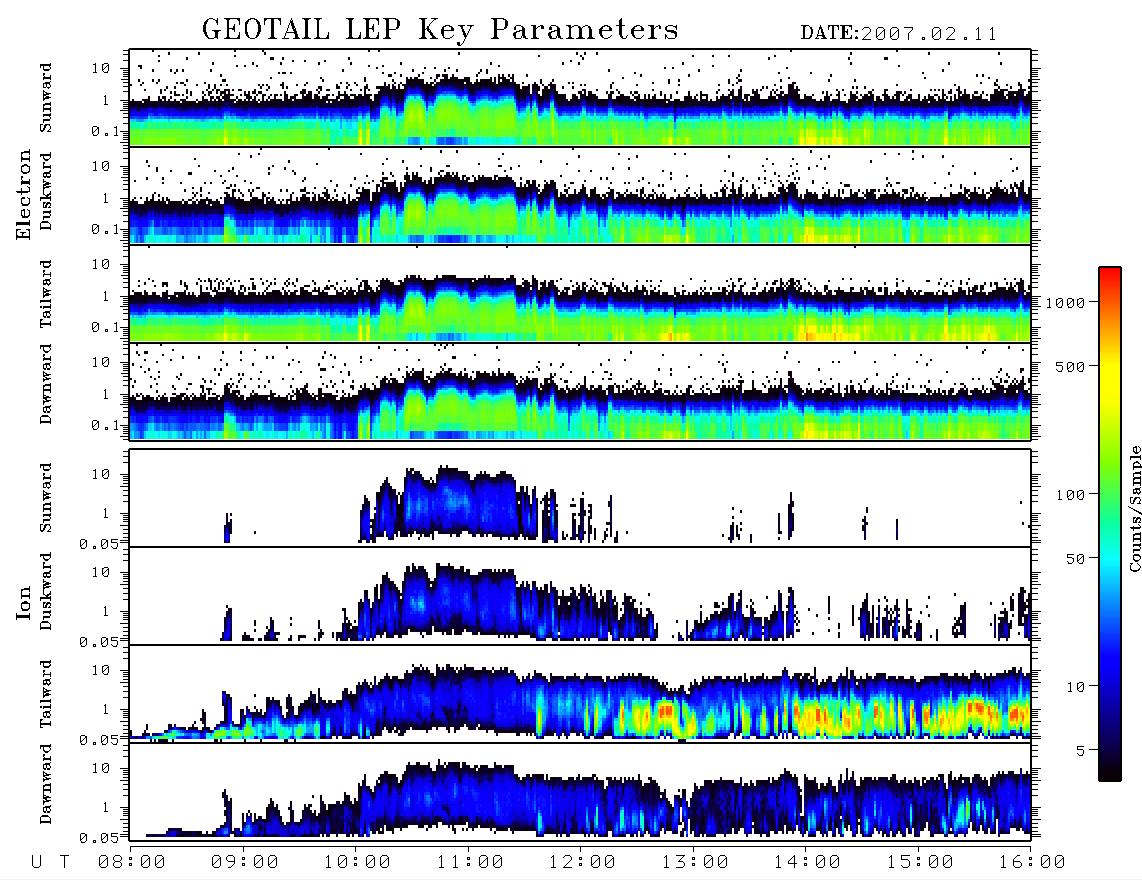The image size is (1142, 880).
Task: Open the Electron Sunward spectrogram panel
Action: point(580,98)
